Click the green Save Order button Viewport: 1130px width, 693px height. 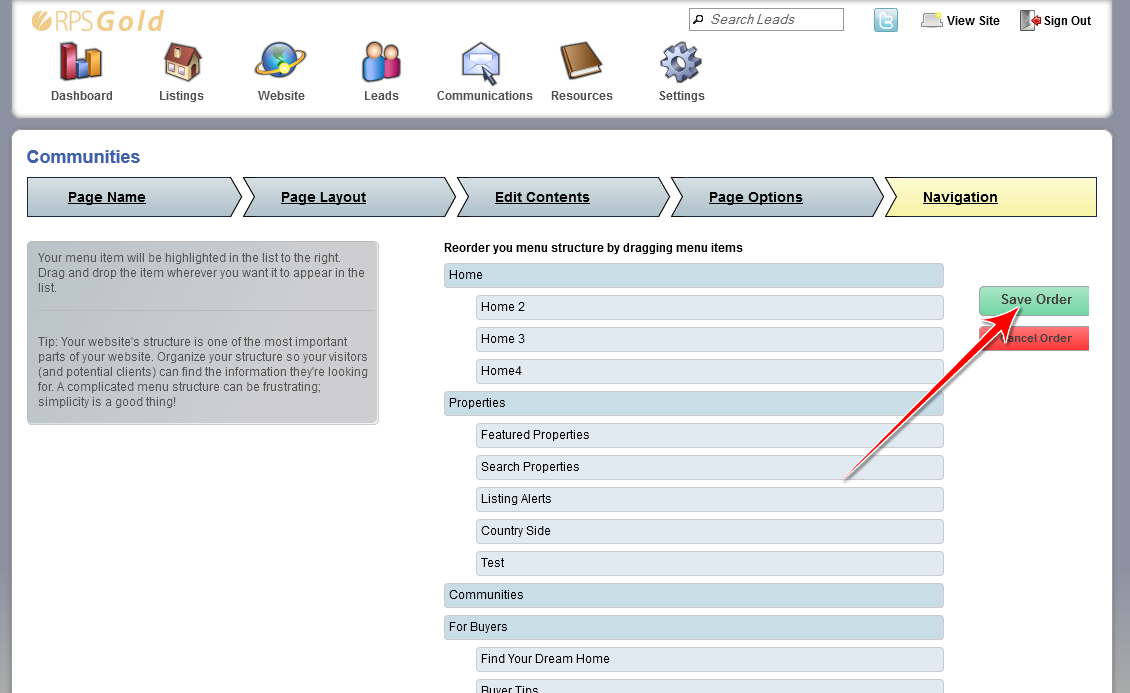tap(1034, 300)
